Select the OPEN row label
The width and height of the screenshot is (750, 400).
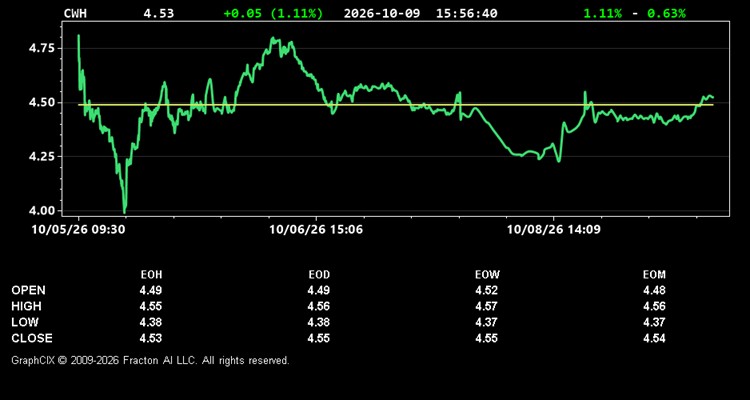29,290
